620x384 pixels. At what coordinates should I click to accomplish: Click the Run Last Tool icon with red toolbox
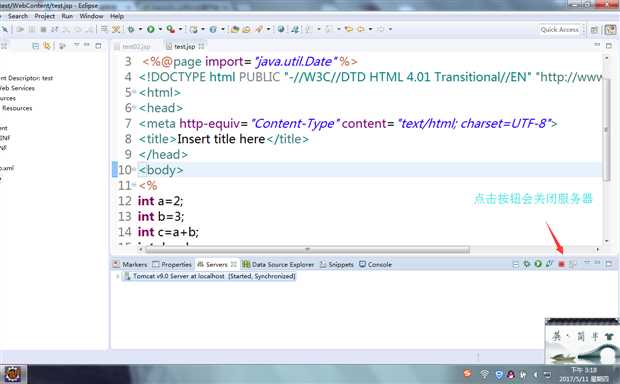tap(170, 29)
